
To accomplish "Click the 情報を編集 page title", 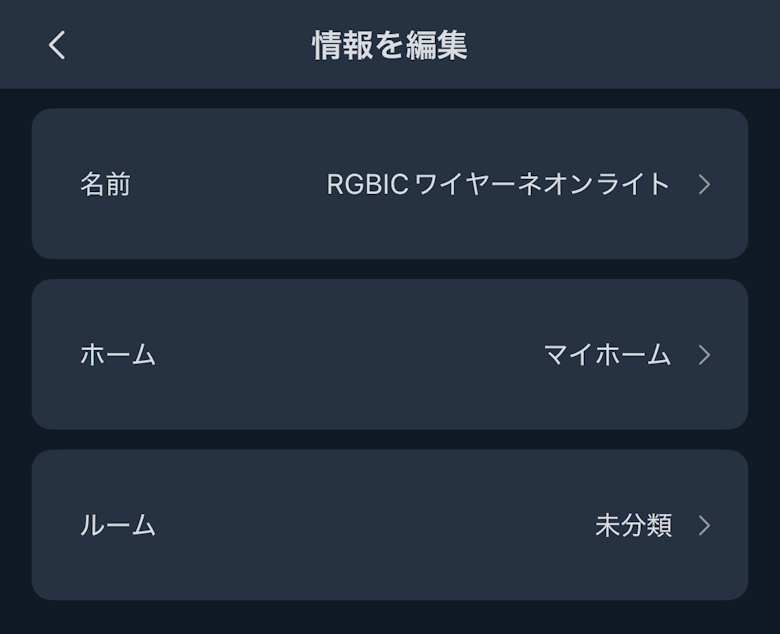I will [x=390, y=45].
